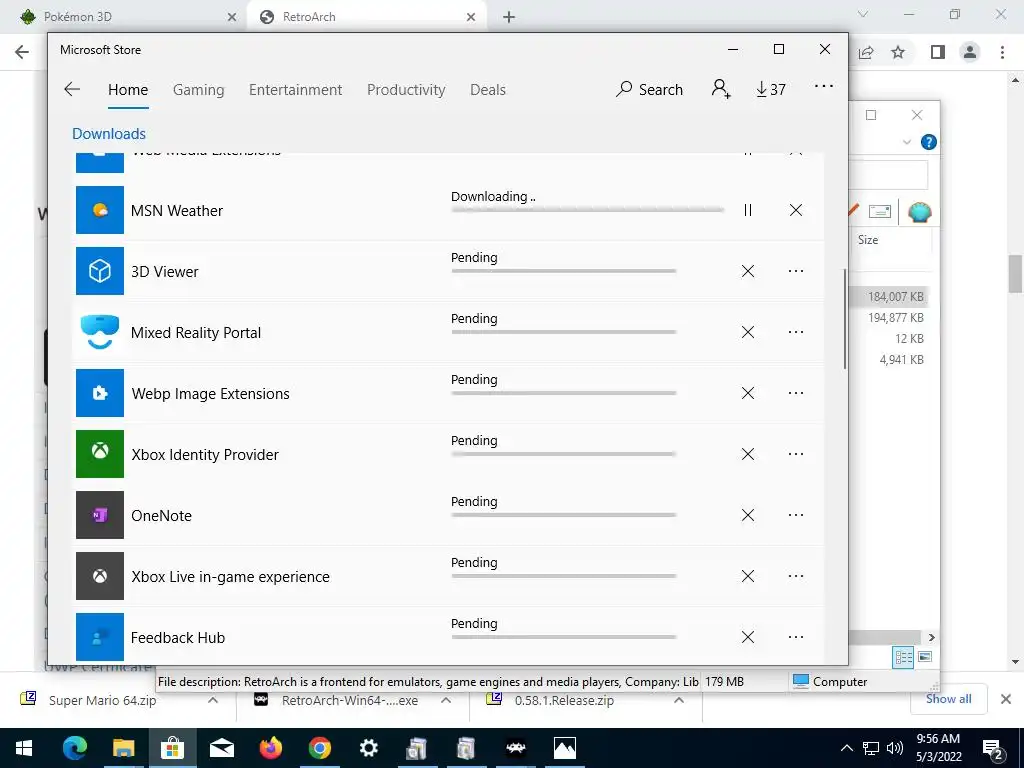Click the OneNote pending progress bar
The height and width of the screenshot is (768, 1024).
[x=564, y=515]
